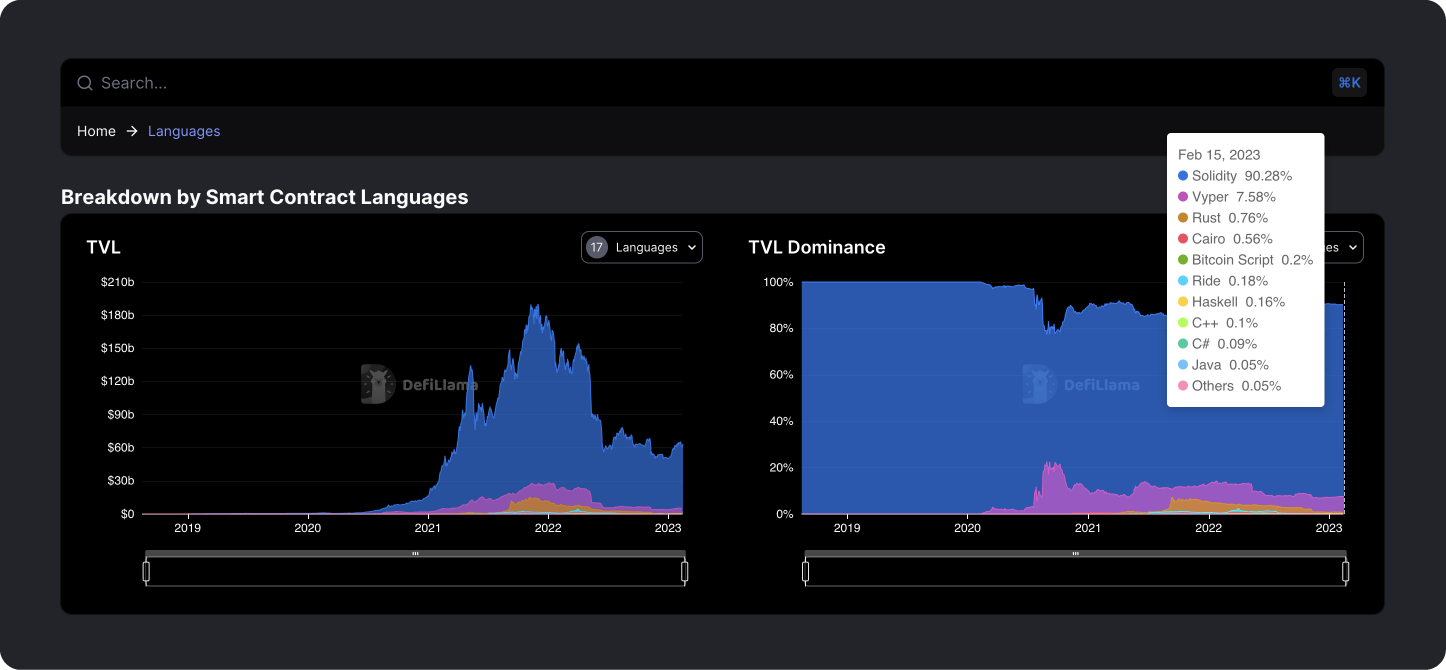Click the left handle of the TVL range slider

point(146,570)
